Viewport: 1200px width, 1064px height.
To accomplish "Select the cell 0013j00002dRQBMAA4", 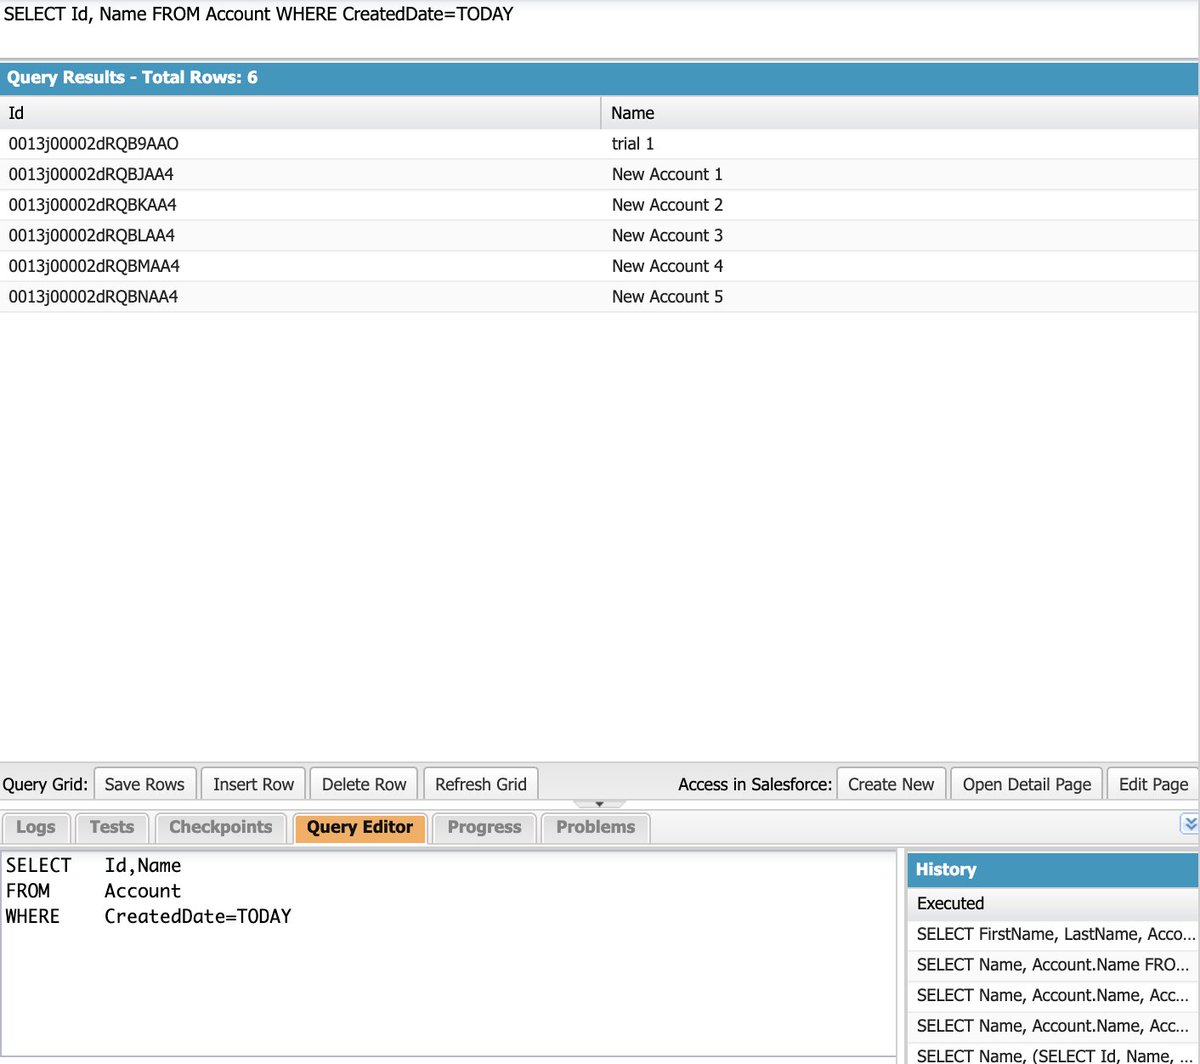I will (x=300, y=266).
